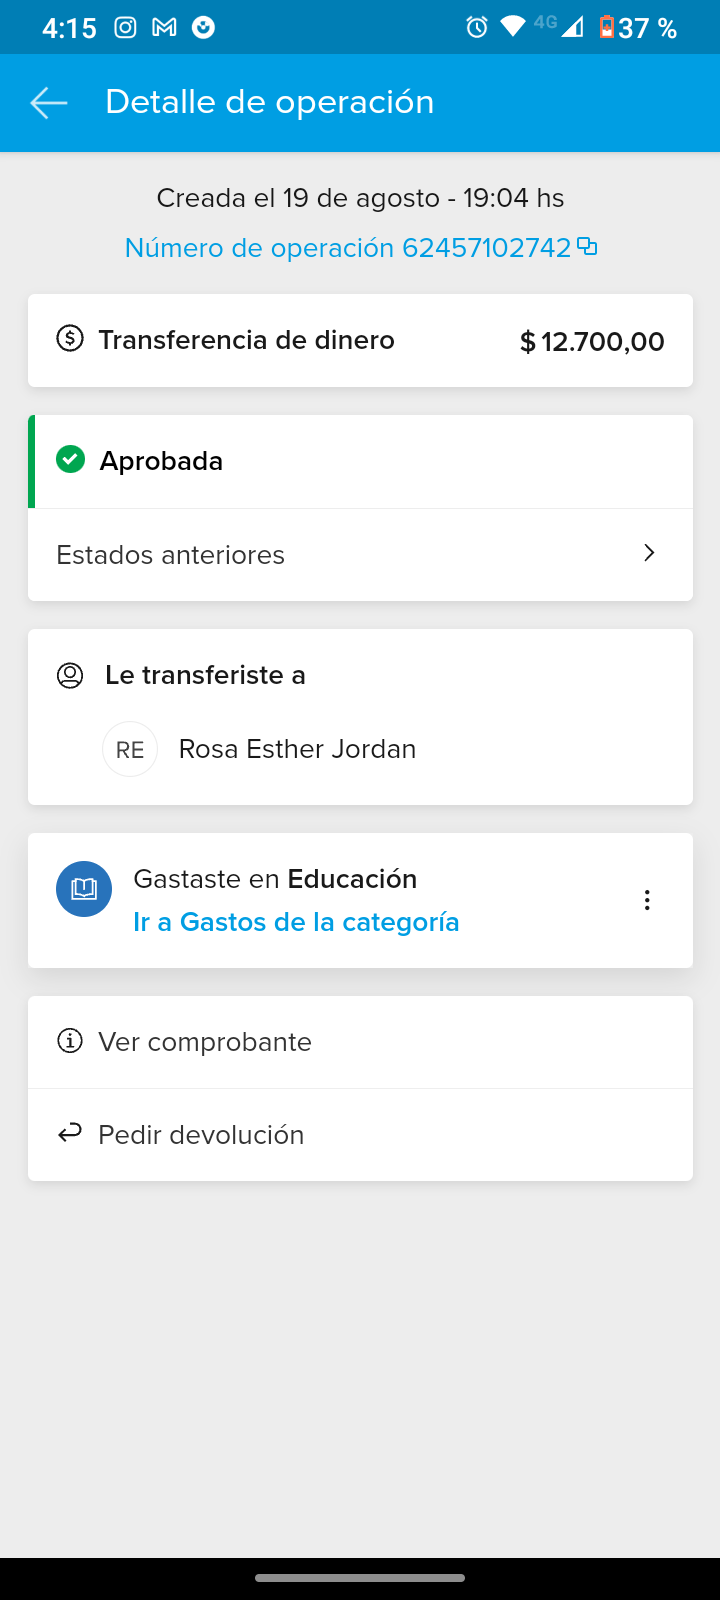Tap the alarm clock status bar icon

[477, 27]
